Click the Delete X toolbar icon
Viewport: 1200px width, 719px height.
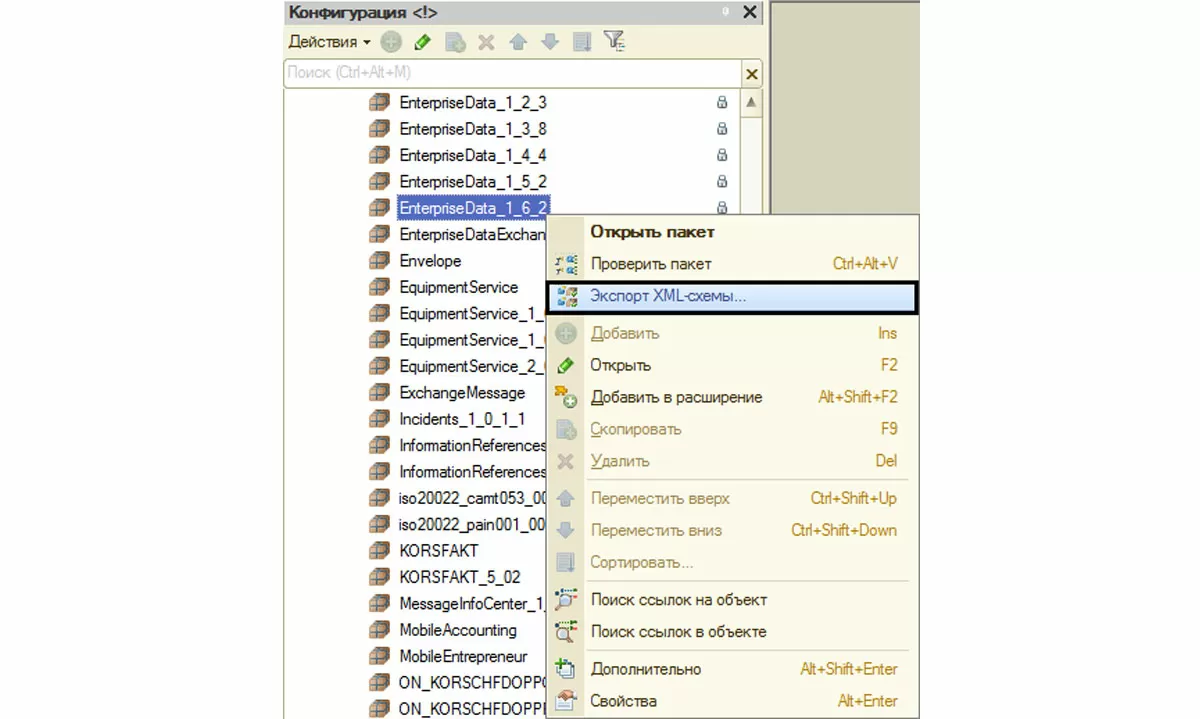click(x=486, y=42)
